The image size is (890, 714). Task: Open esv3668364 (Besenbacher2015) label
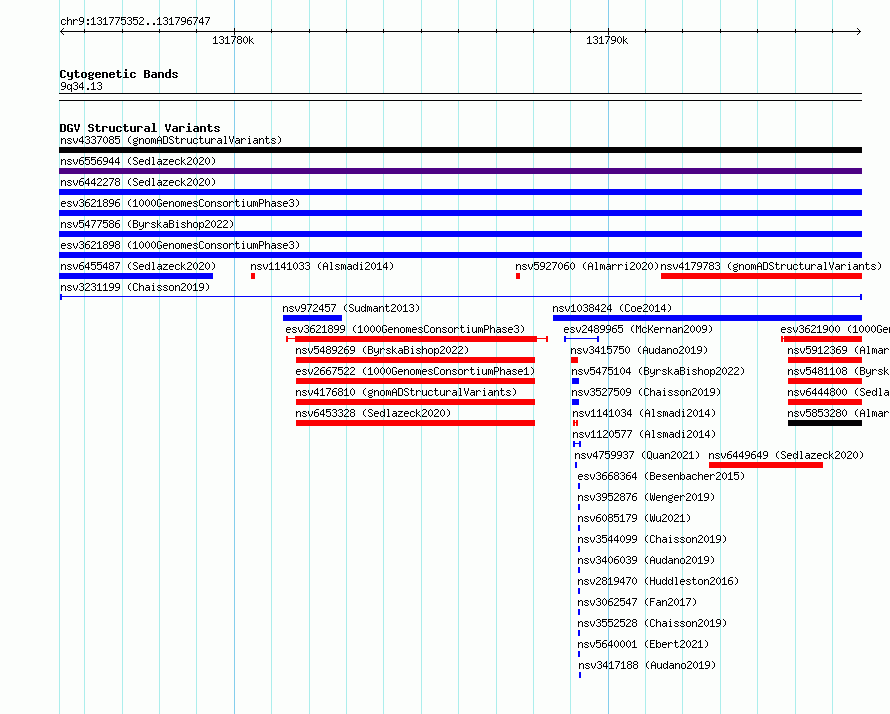pyautogui.click(x=661, y=476)
